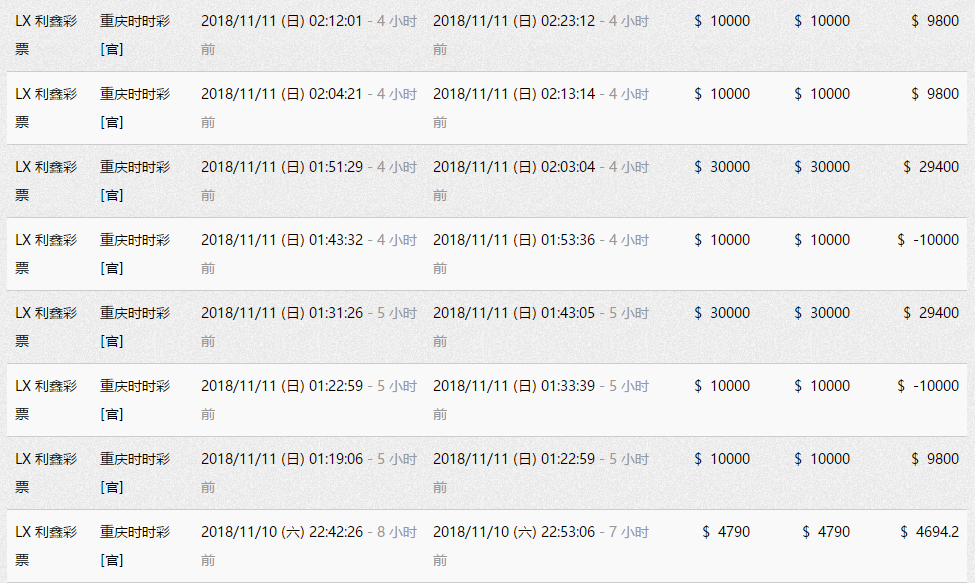Select the 02:03:04 end timestamp
The width and height of the screenshot is (975, 583).
tap(514, 167)
